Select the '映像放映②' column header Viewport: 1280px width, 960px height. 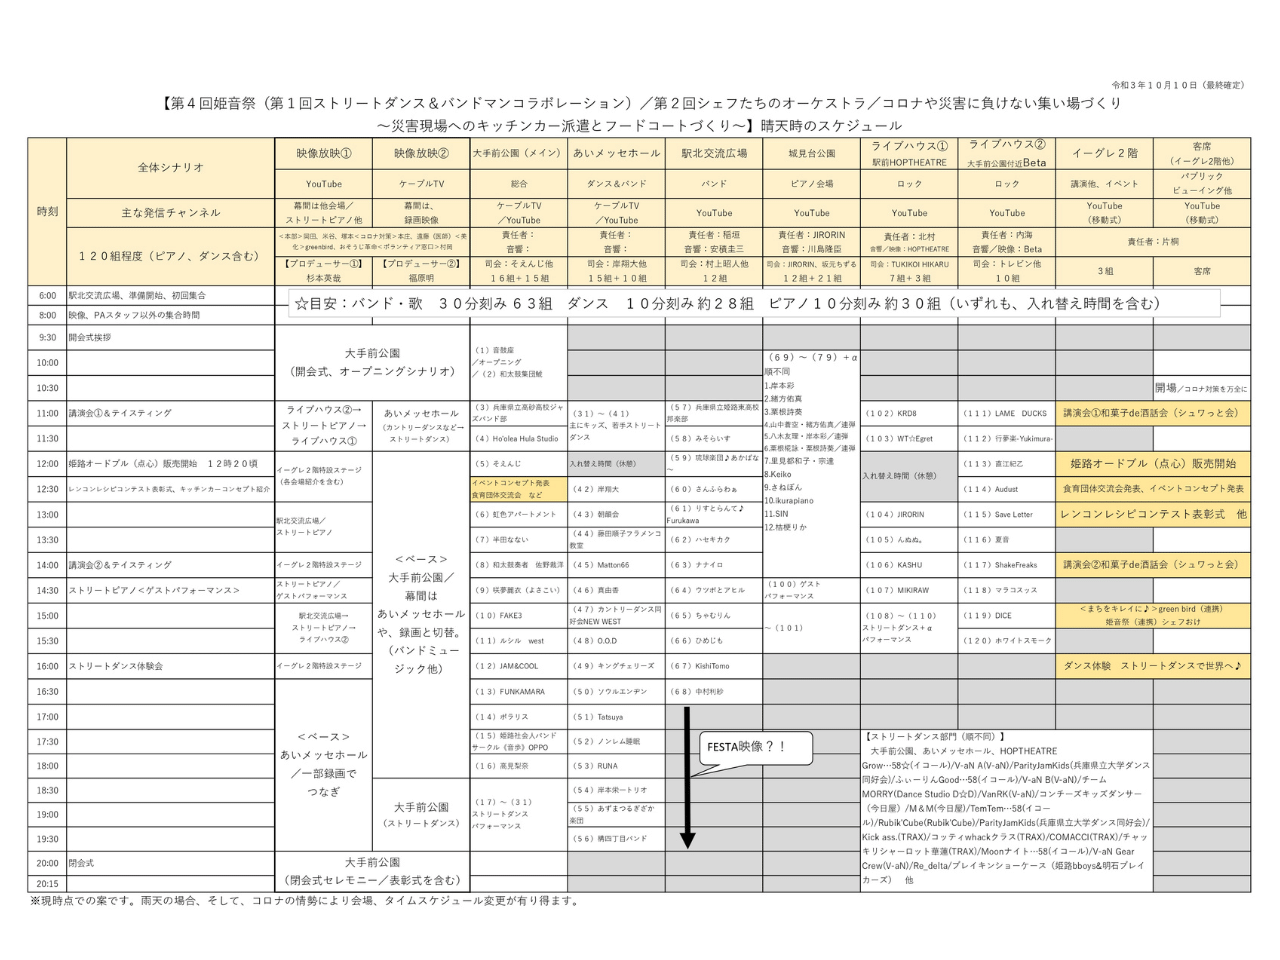[421, 154]
